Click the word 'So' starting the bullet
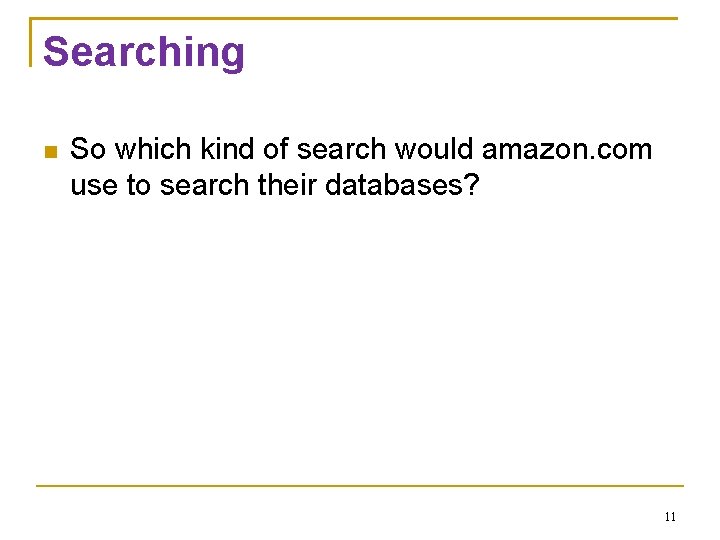The height and width of the screenshot is (540, 720). click(88, 149)
